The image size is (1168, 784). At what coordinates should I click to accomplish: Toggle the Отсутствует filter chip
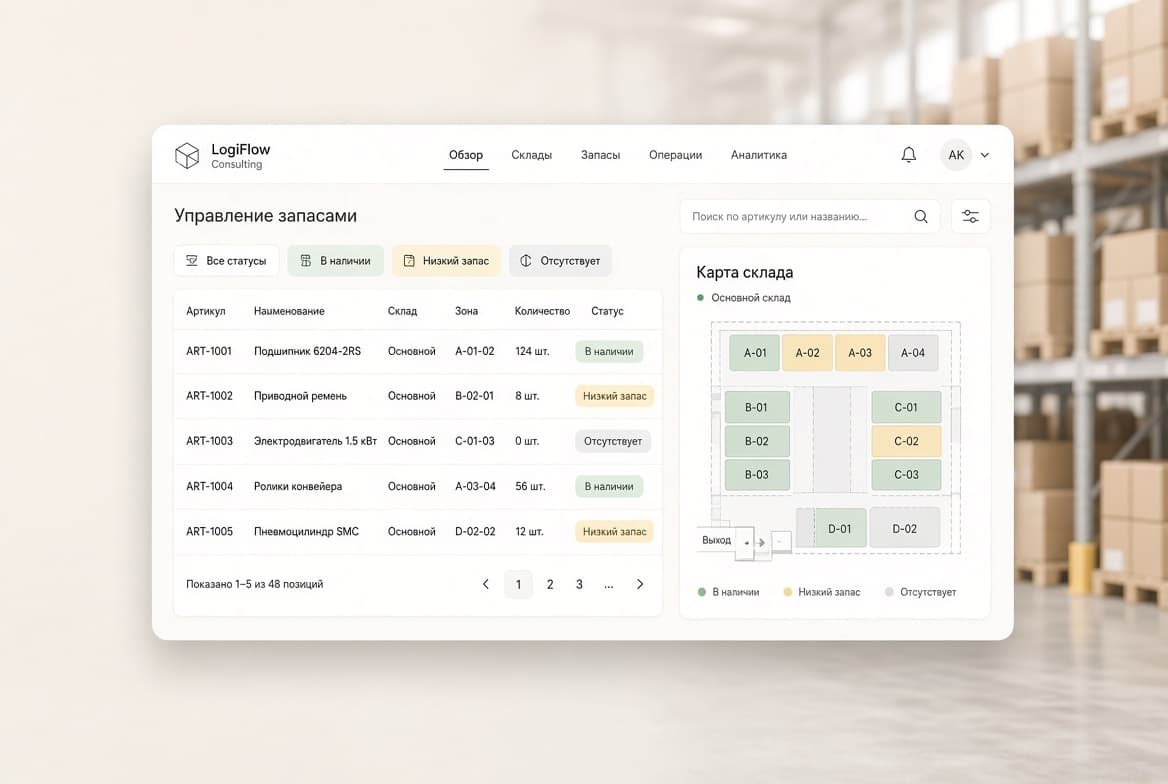[x=560, y=261]
